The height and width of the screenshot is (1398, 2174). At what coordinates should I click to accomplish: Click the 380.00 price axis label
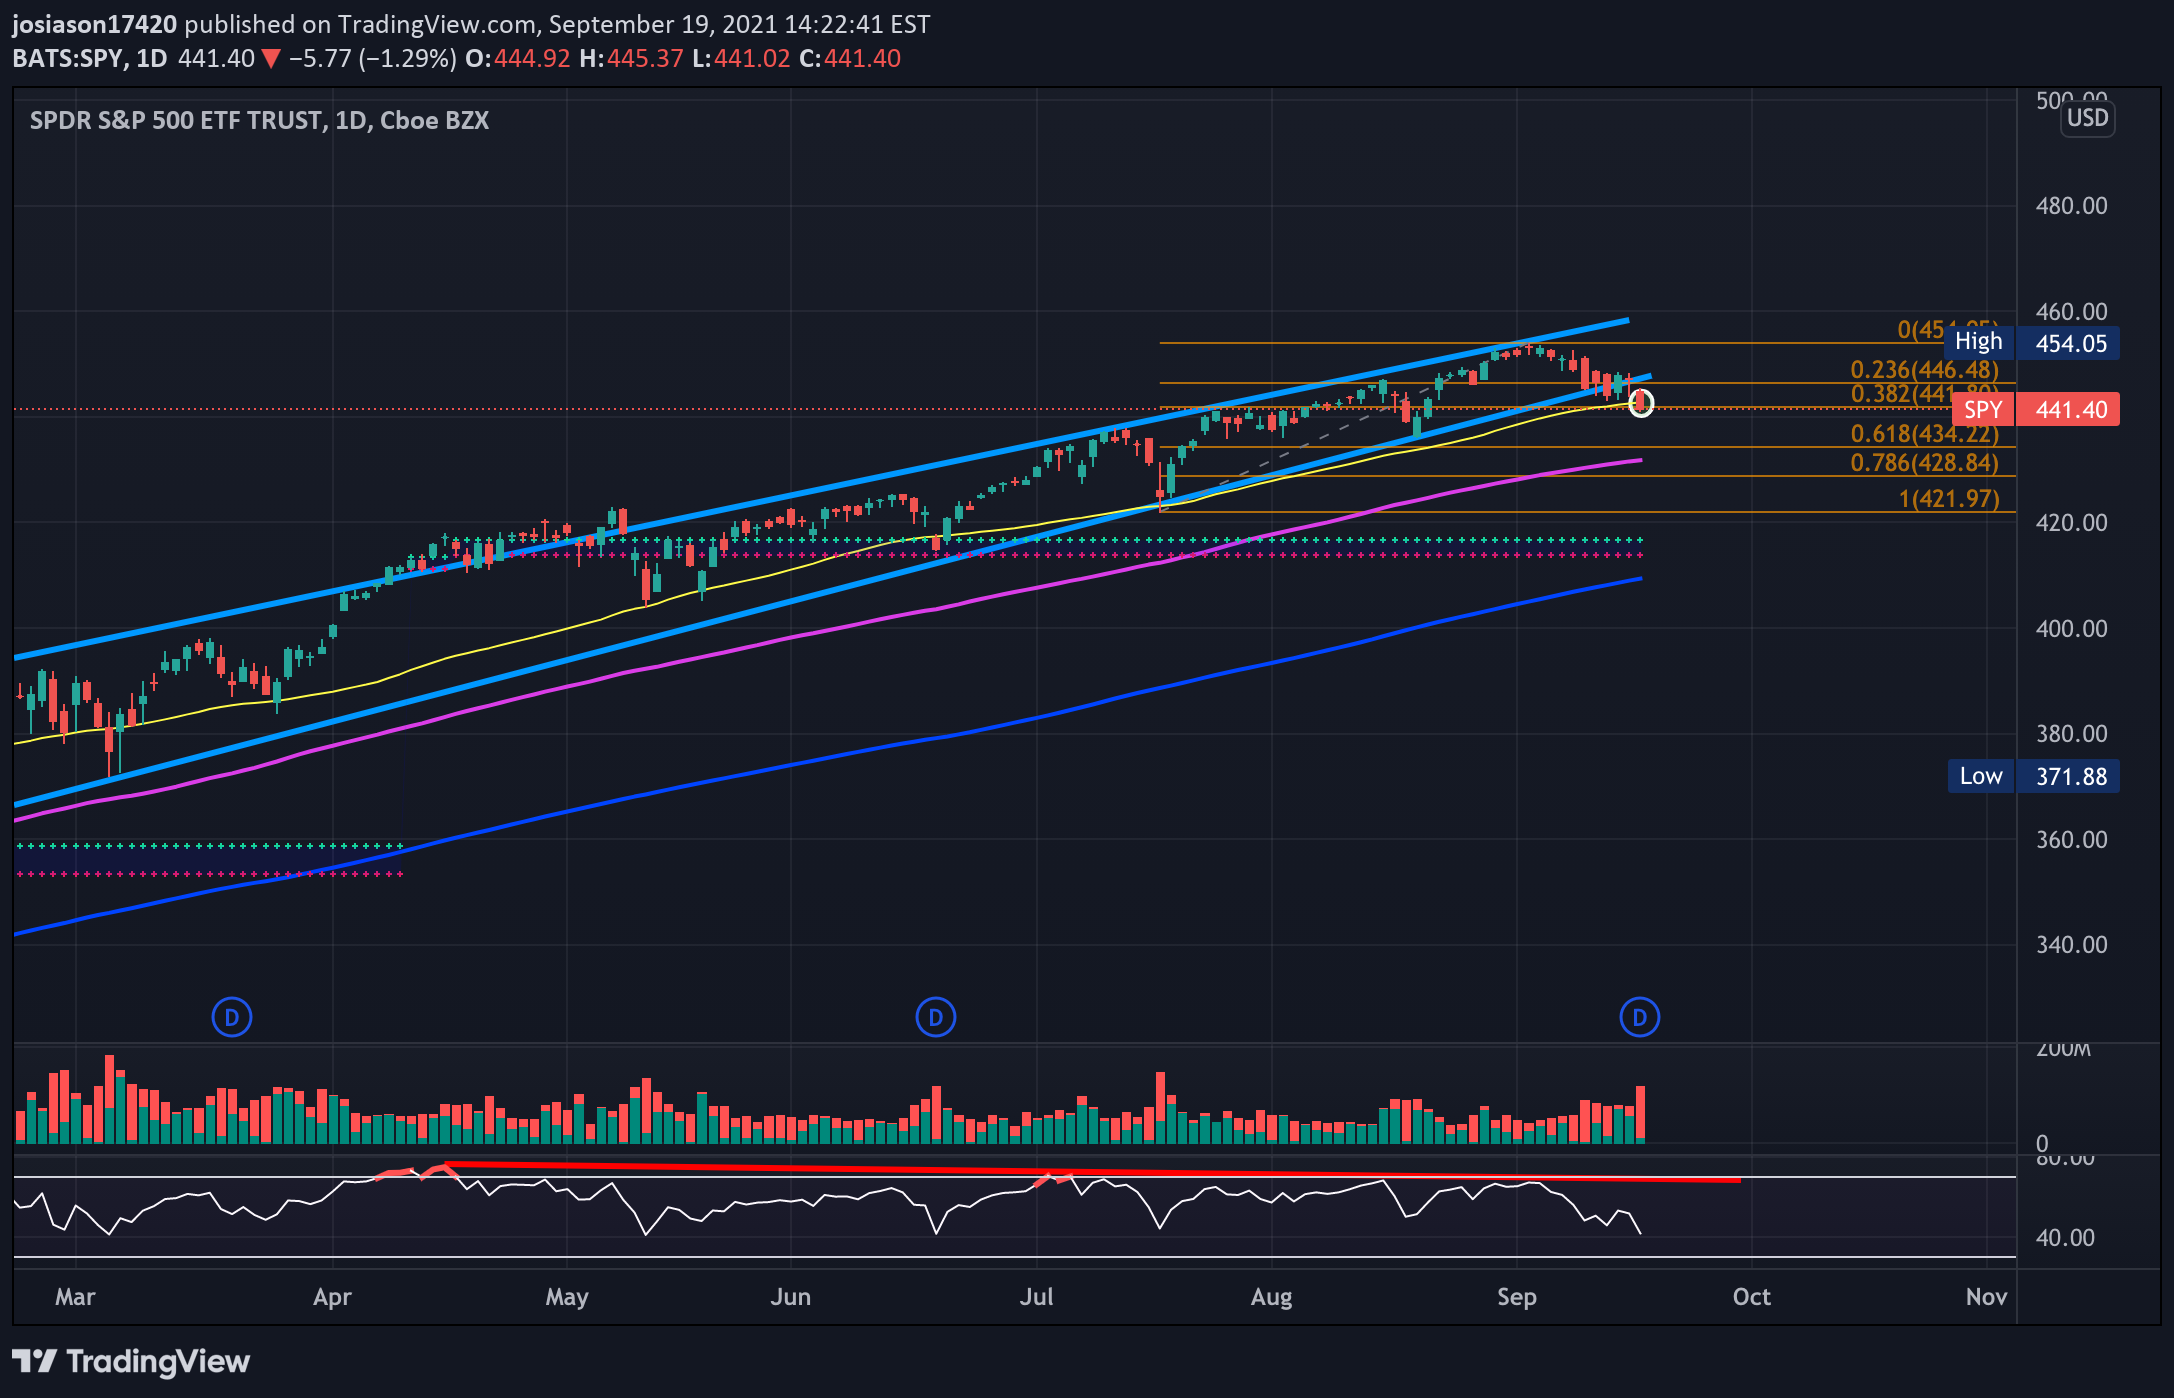click(2072, 733)
